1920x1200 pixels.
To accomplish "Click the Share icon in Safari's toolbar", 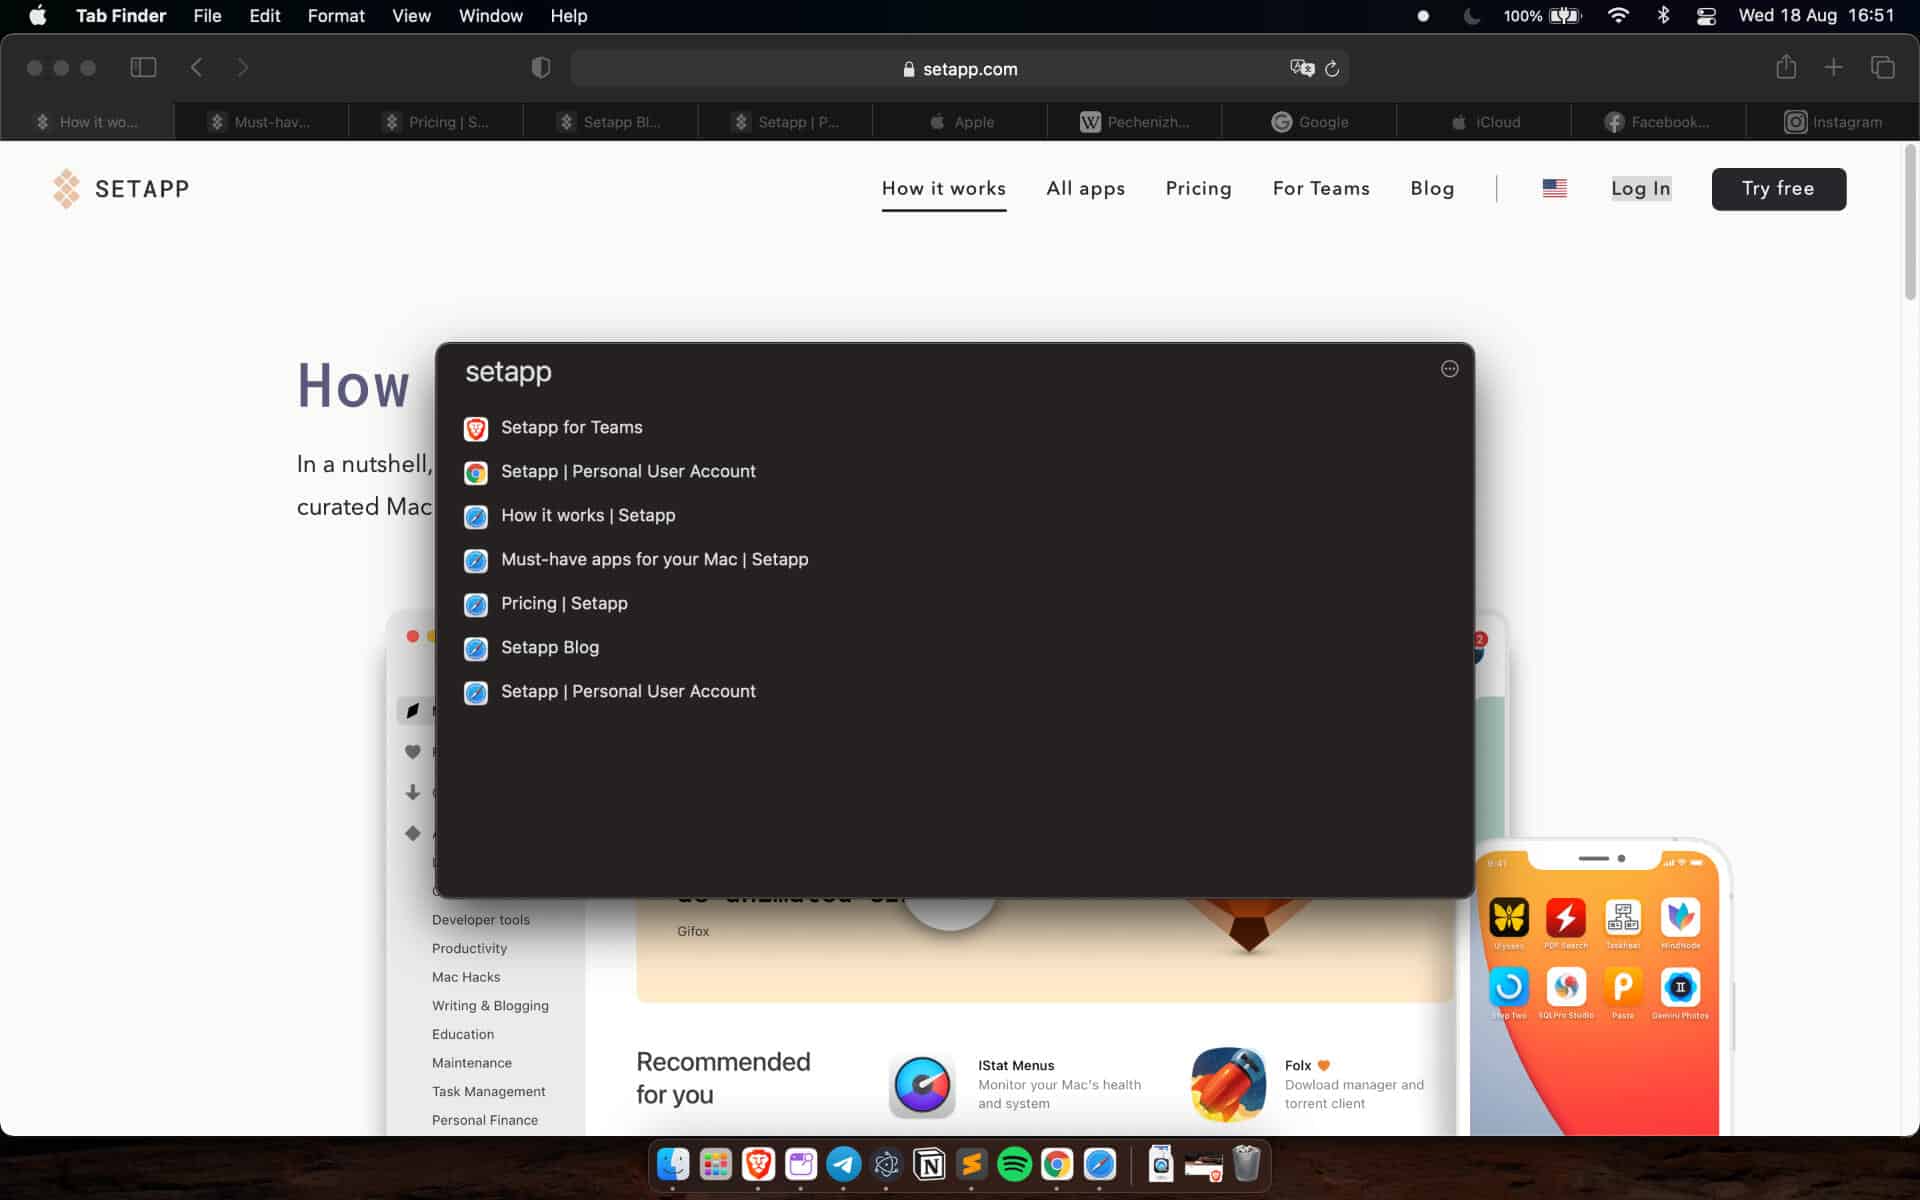I will pos(1786,67).
